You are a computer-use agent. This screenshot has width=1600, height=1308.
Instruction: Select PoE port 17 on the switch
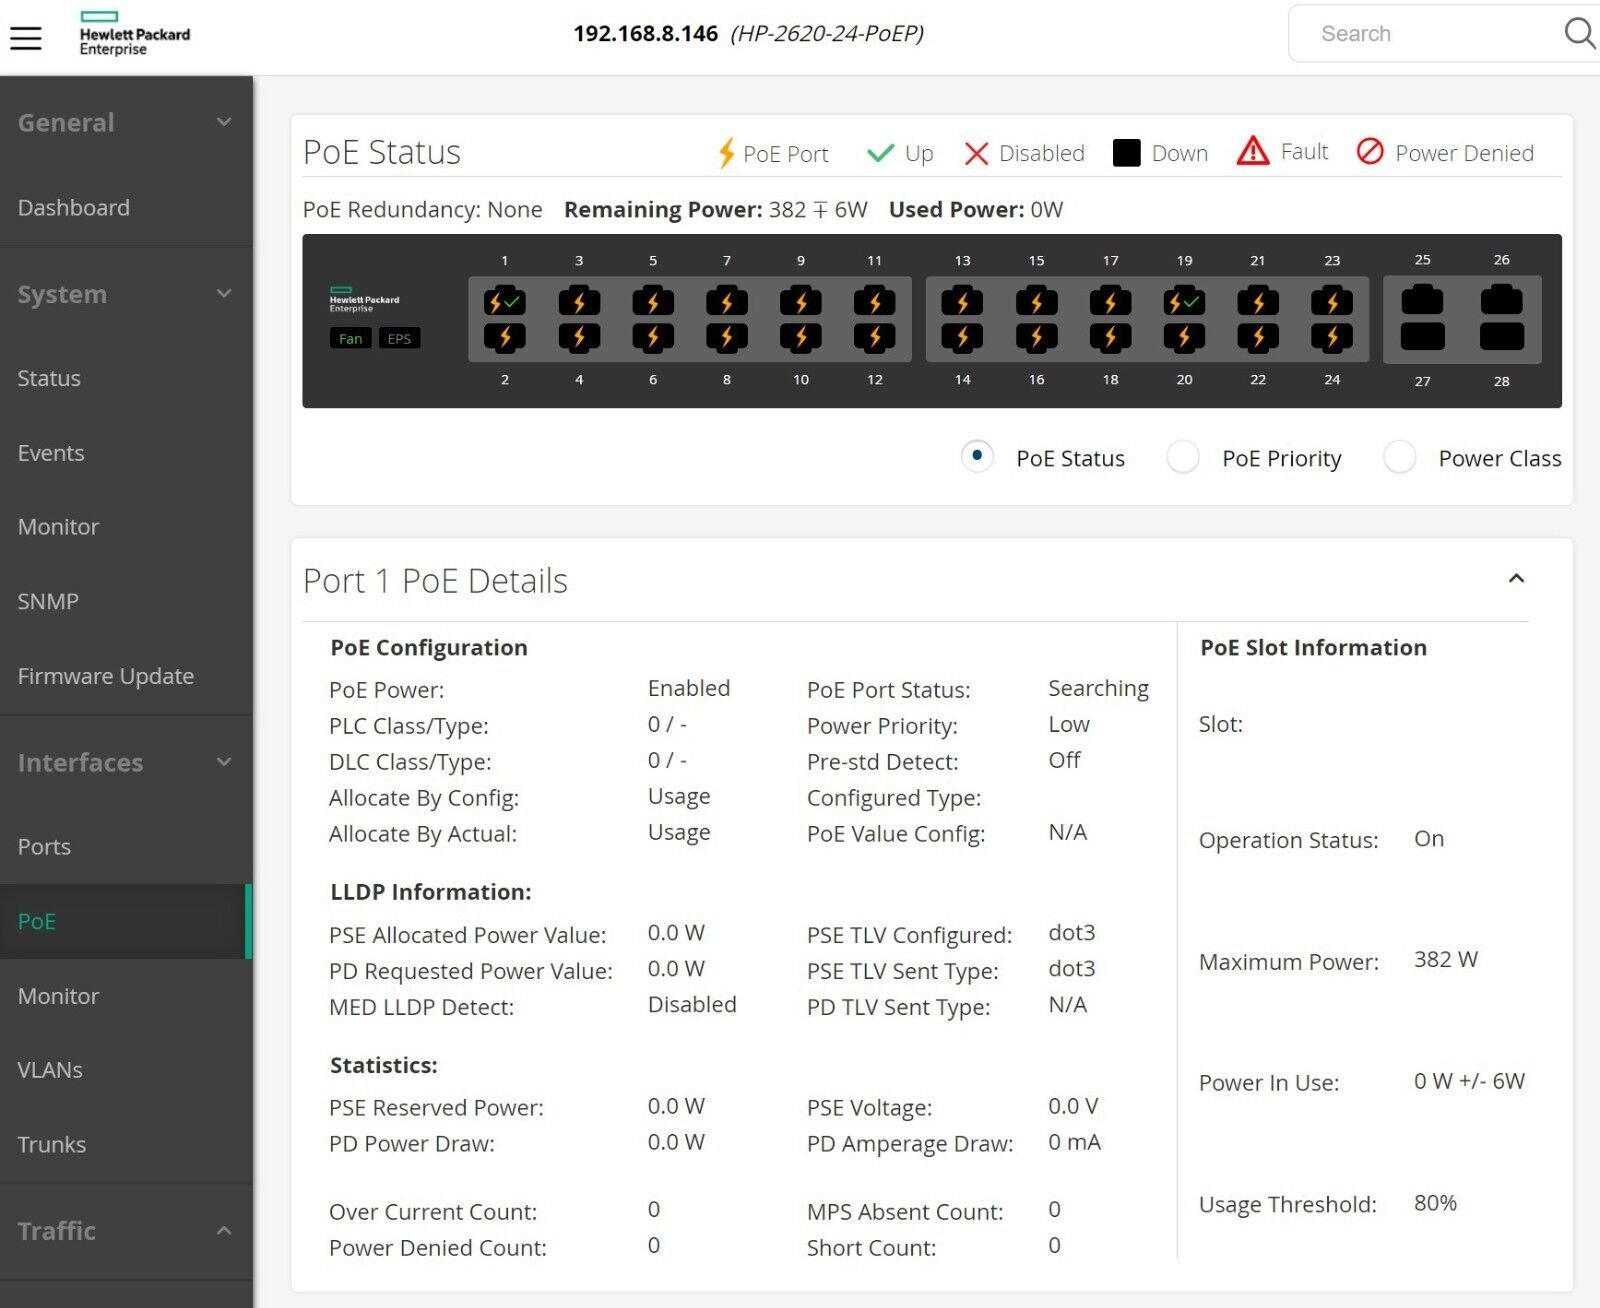(1110, 301)
